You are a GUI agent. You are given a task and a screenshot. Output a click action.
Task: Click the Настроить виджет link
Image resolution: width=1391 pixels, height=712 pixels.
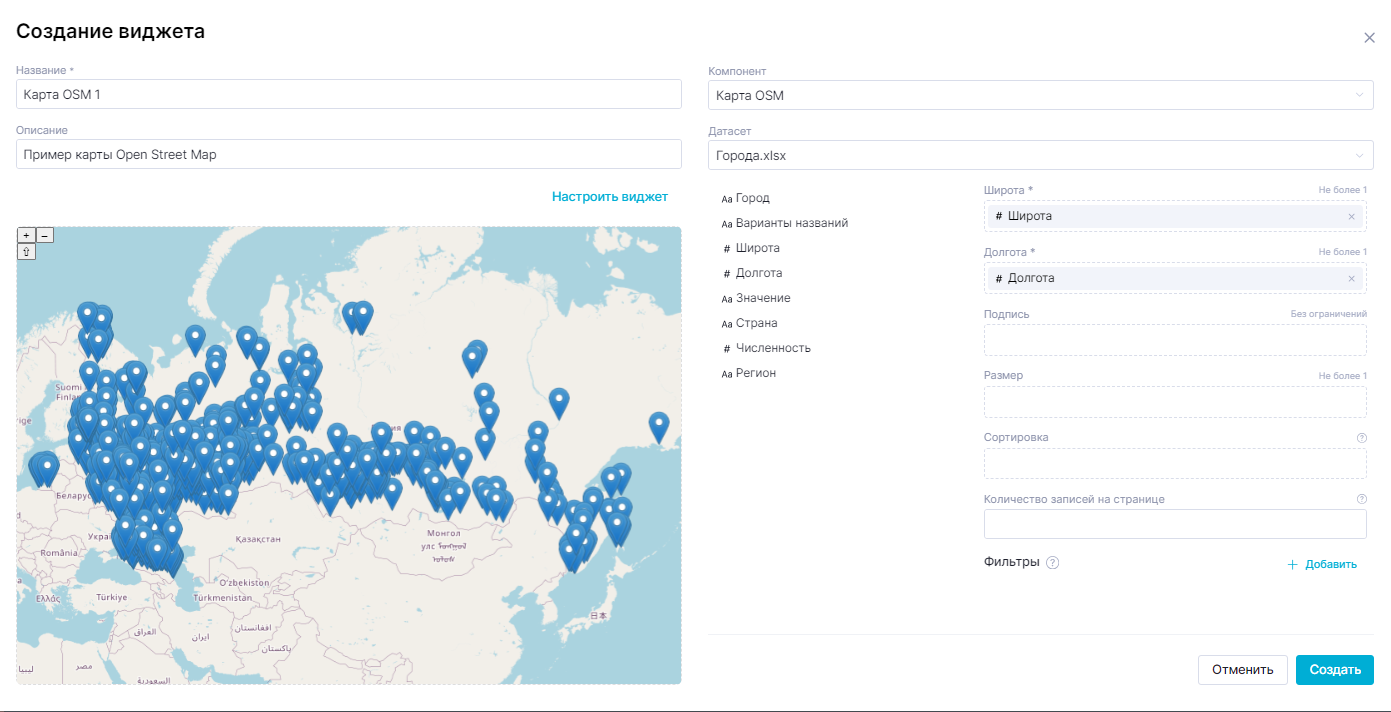click(609, 197)
